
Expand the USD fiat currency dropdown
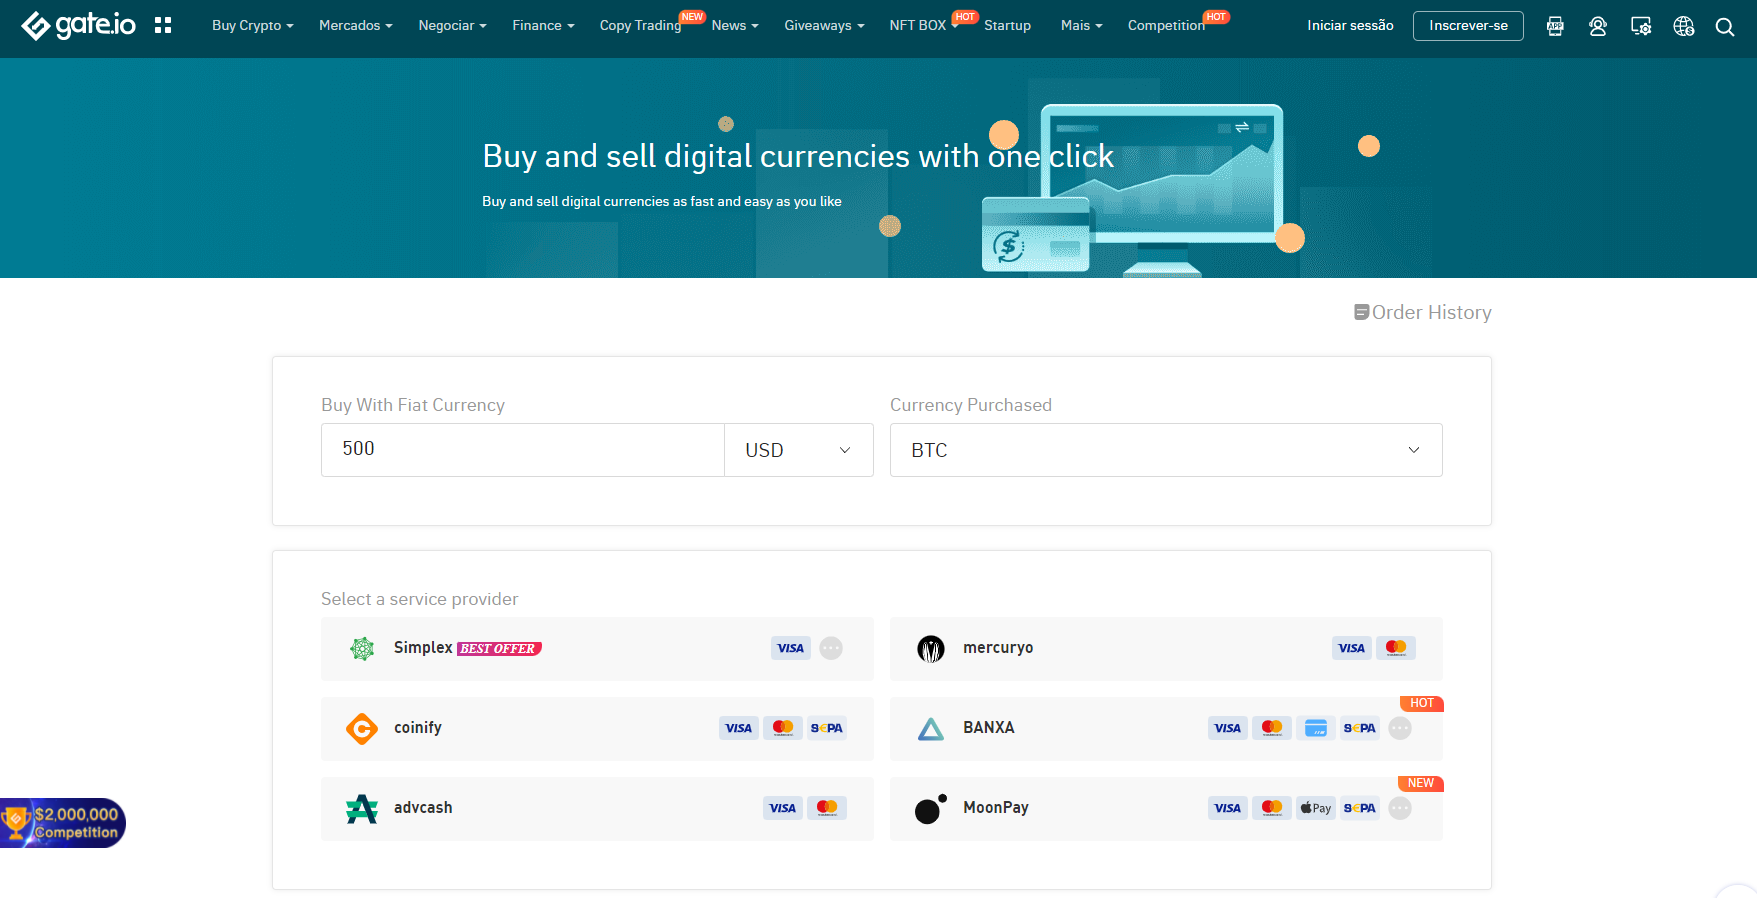pyautogui.click(x=799, y=450)
